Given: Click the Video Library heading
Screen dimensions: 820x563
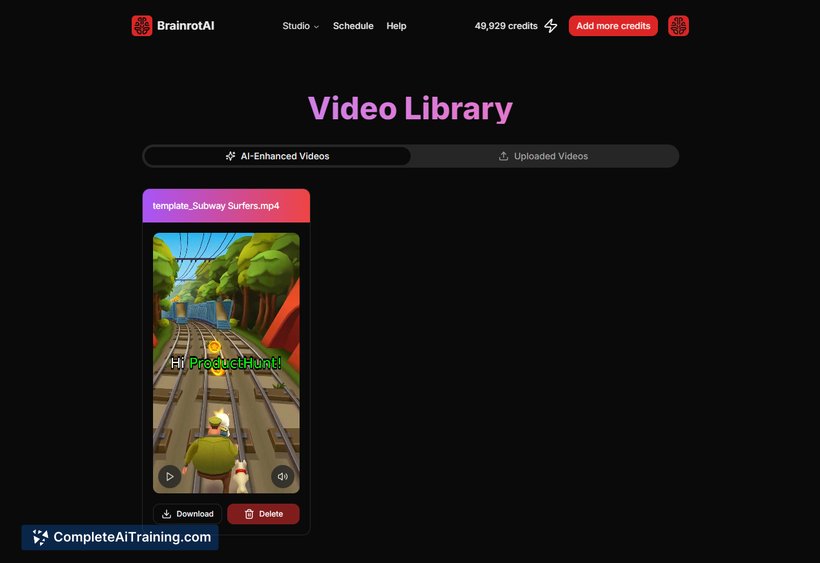Looking at the screenshot, I should (410, 109).
